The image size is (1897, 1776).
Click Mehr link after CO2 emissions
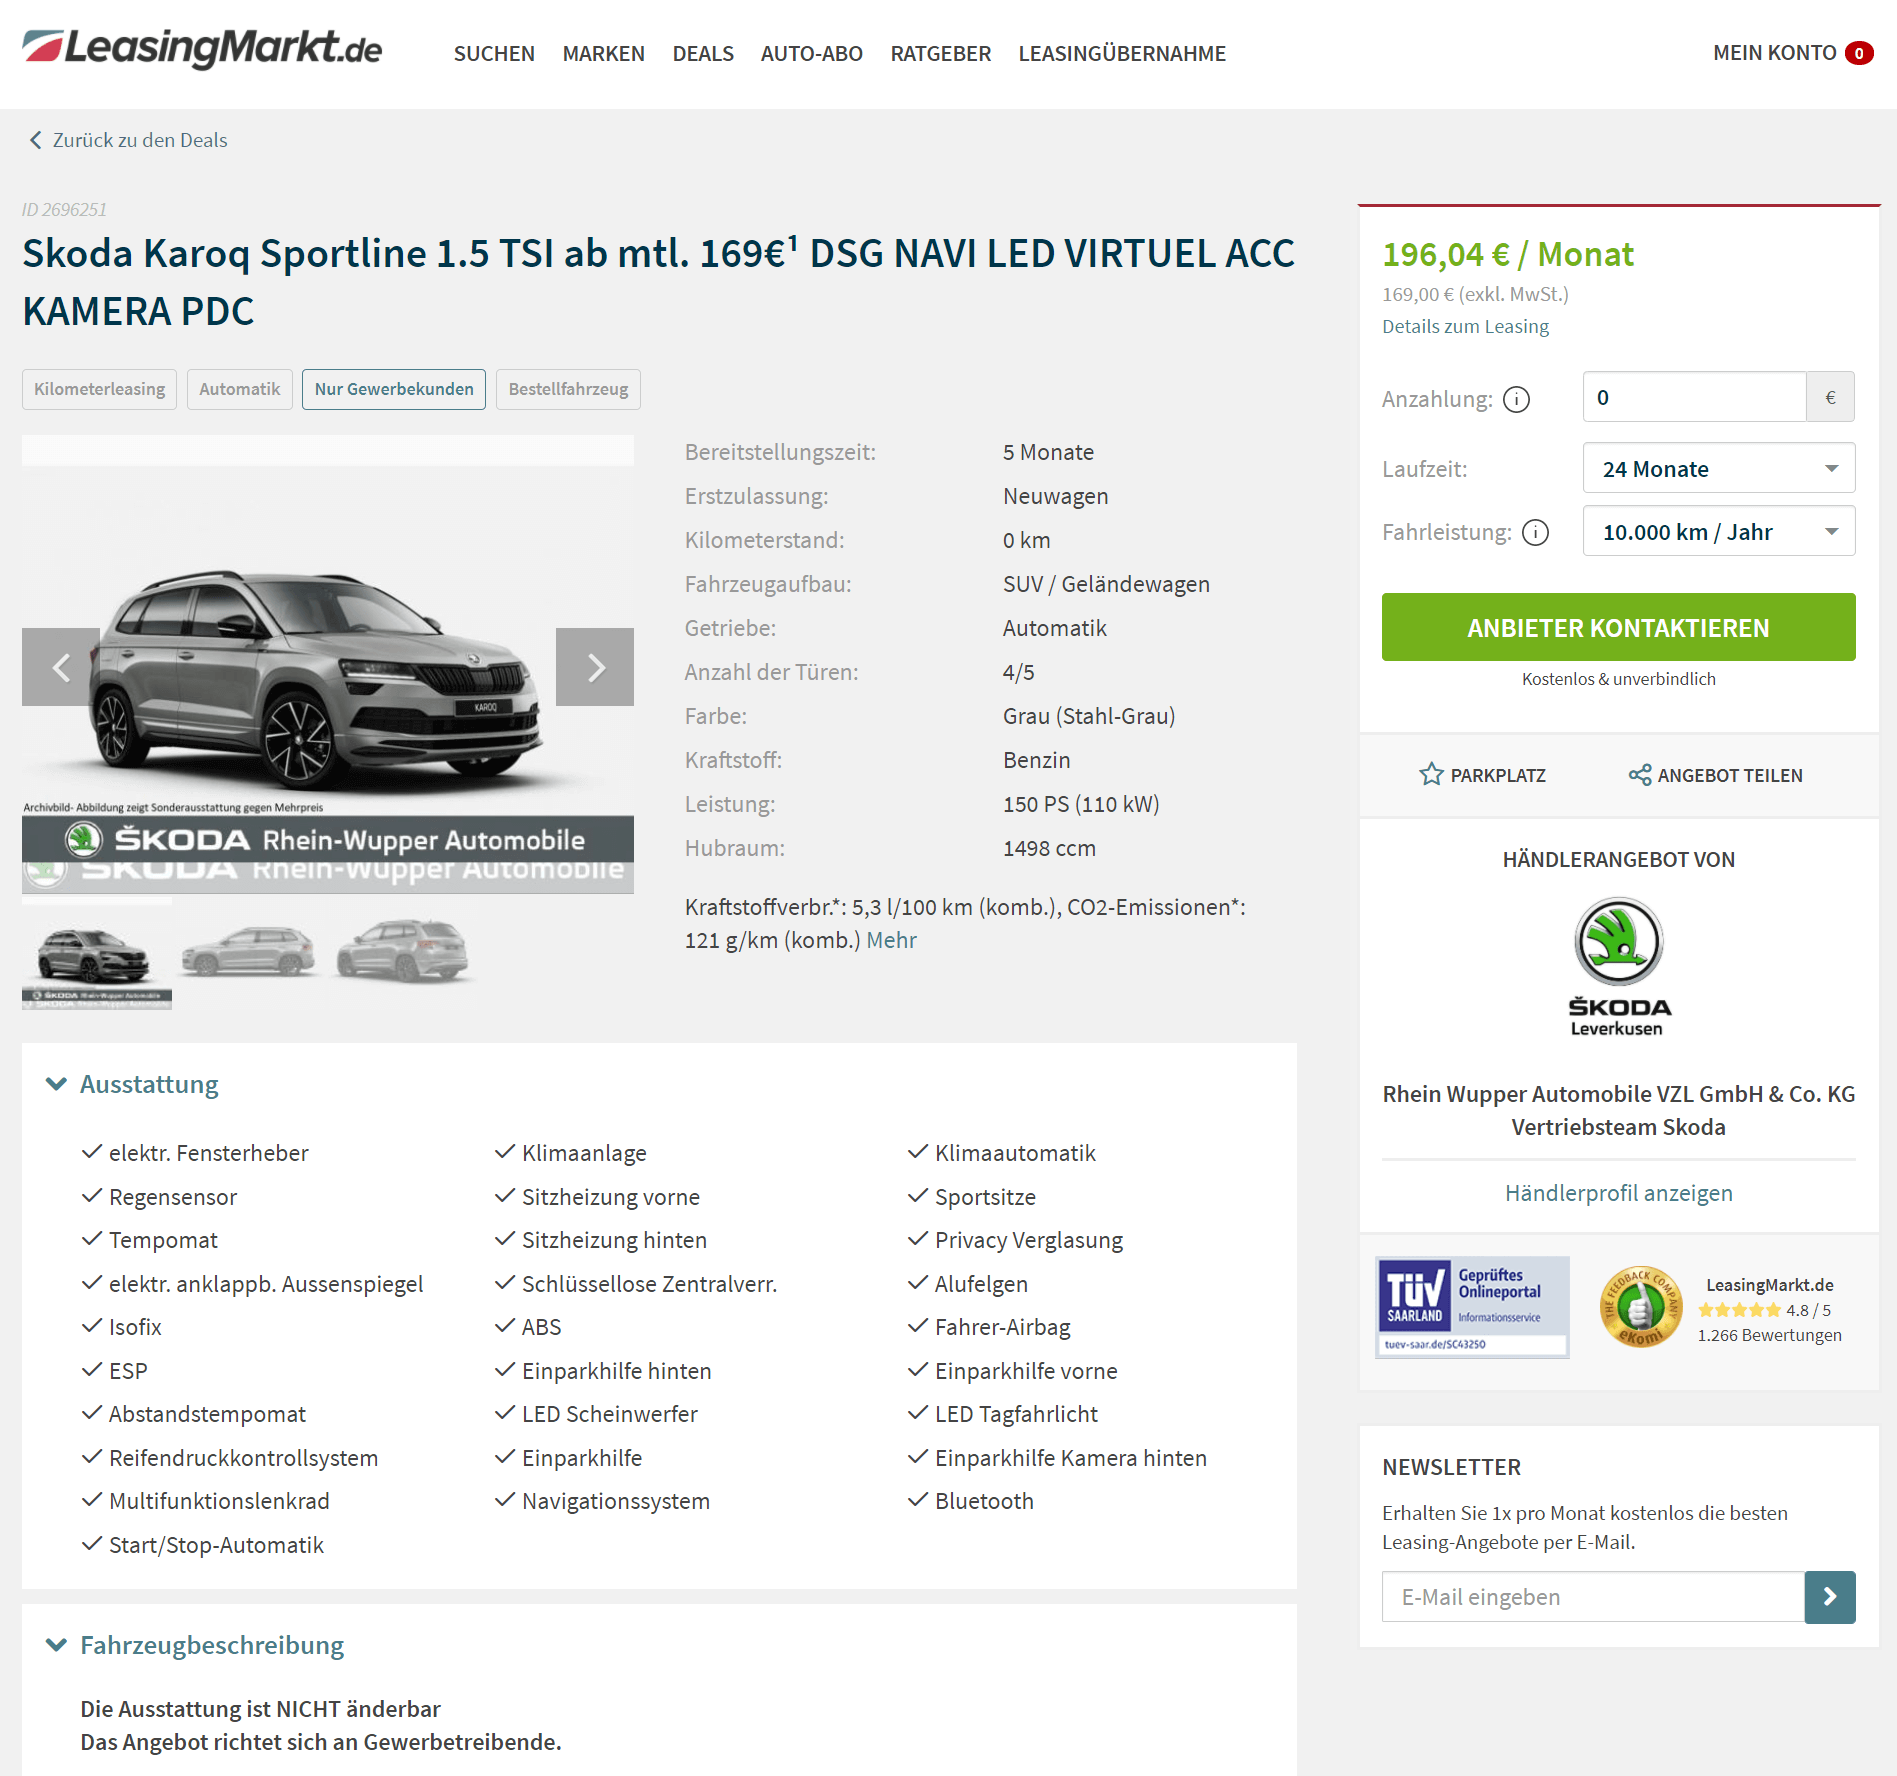pyautogui.click(x=891, y=940)
